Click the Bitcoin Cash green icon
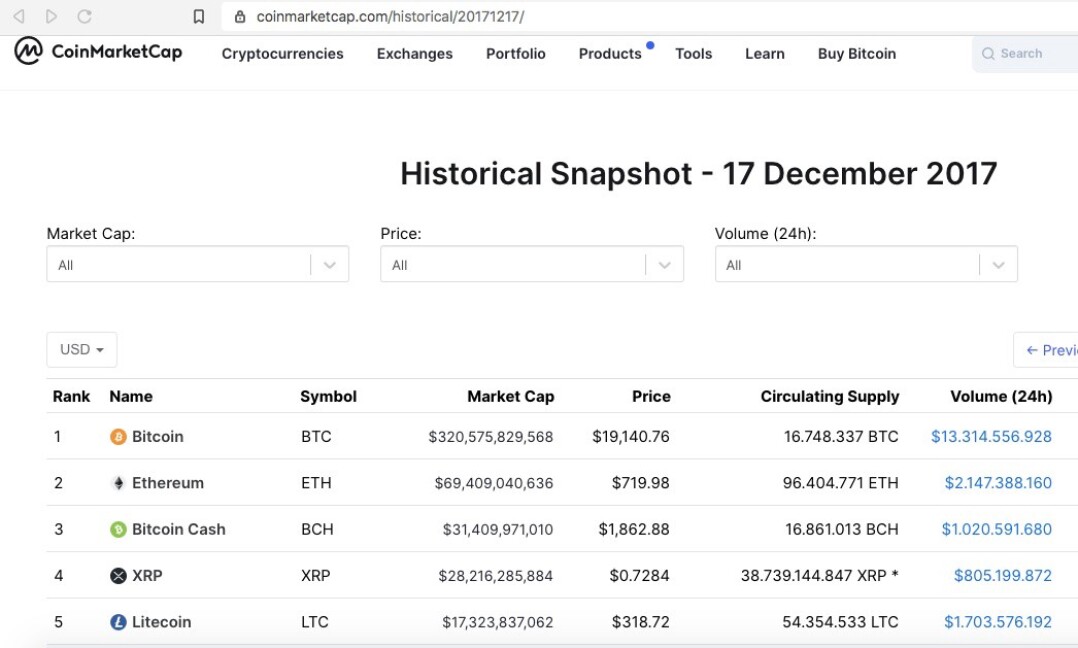Screen dimensions: 1078x648 click(x=118, y=529)
